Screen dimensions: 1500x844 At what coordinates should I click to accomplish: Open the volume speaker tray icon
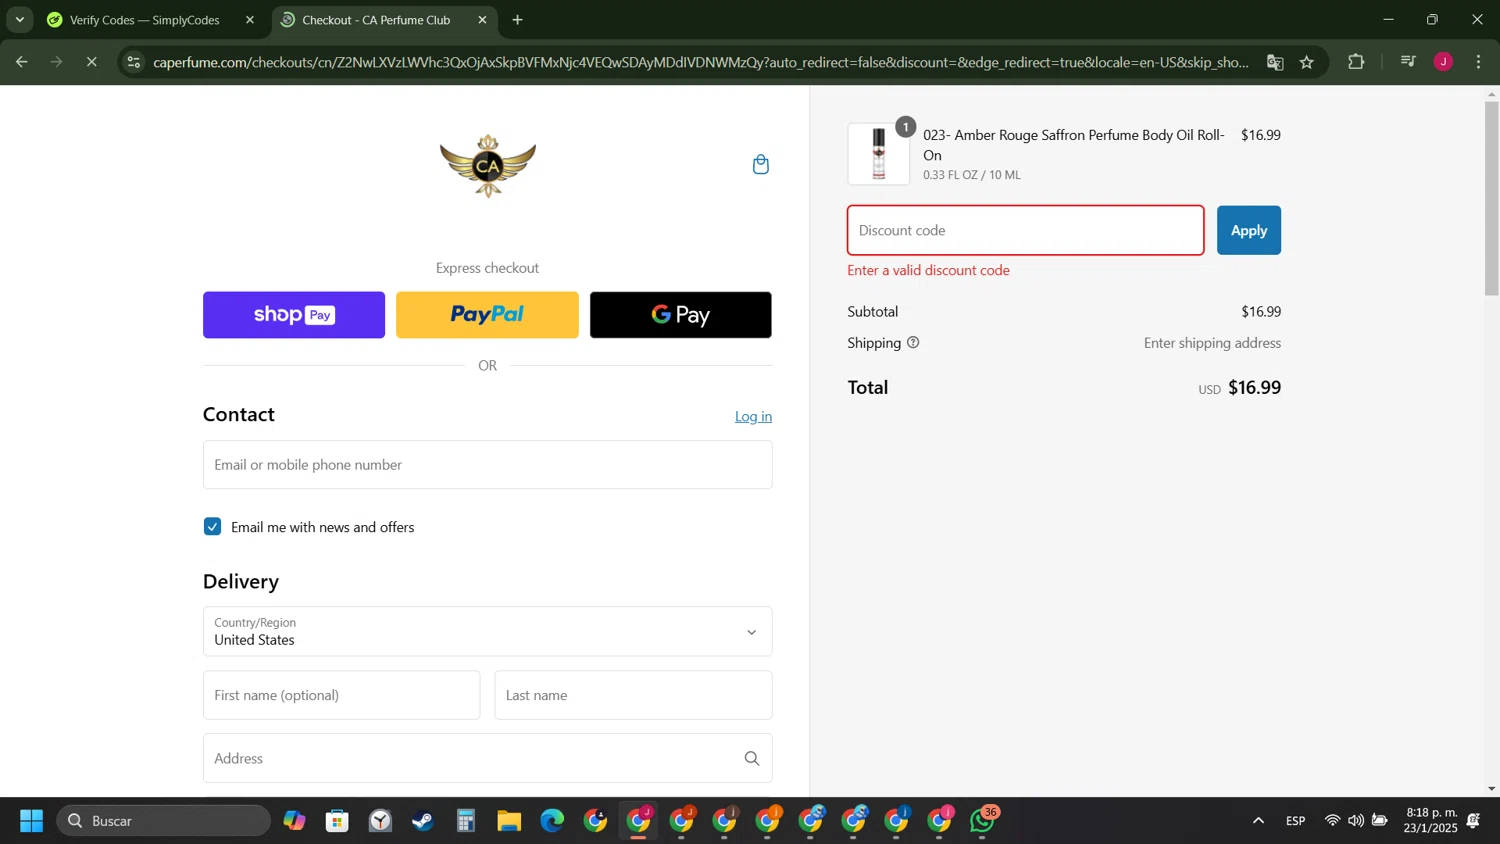1356,821
